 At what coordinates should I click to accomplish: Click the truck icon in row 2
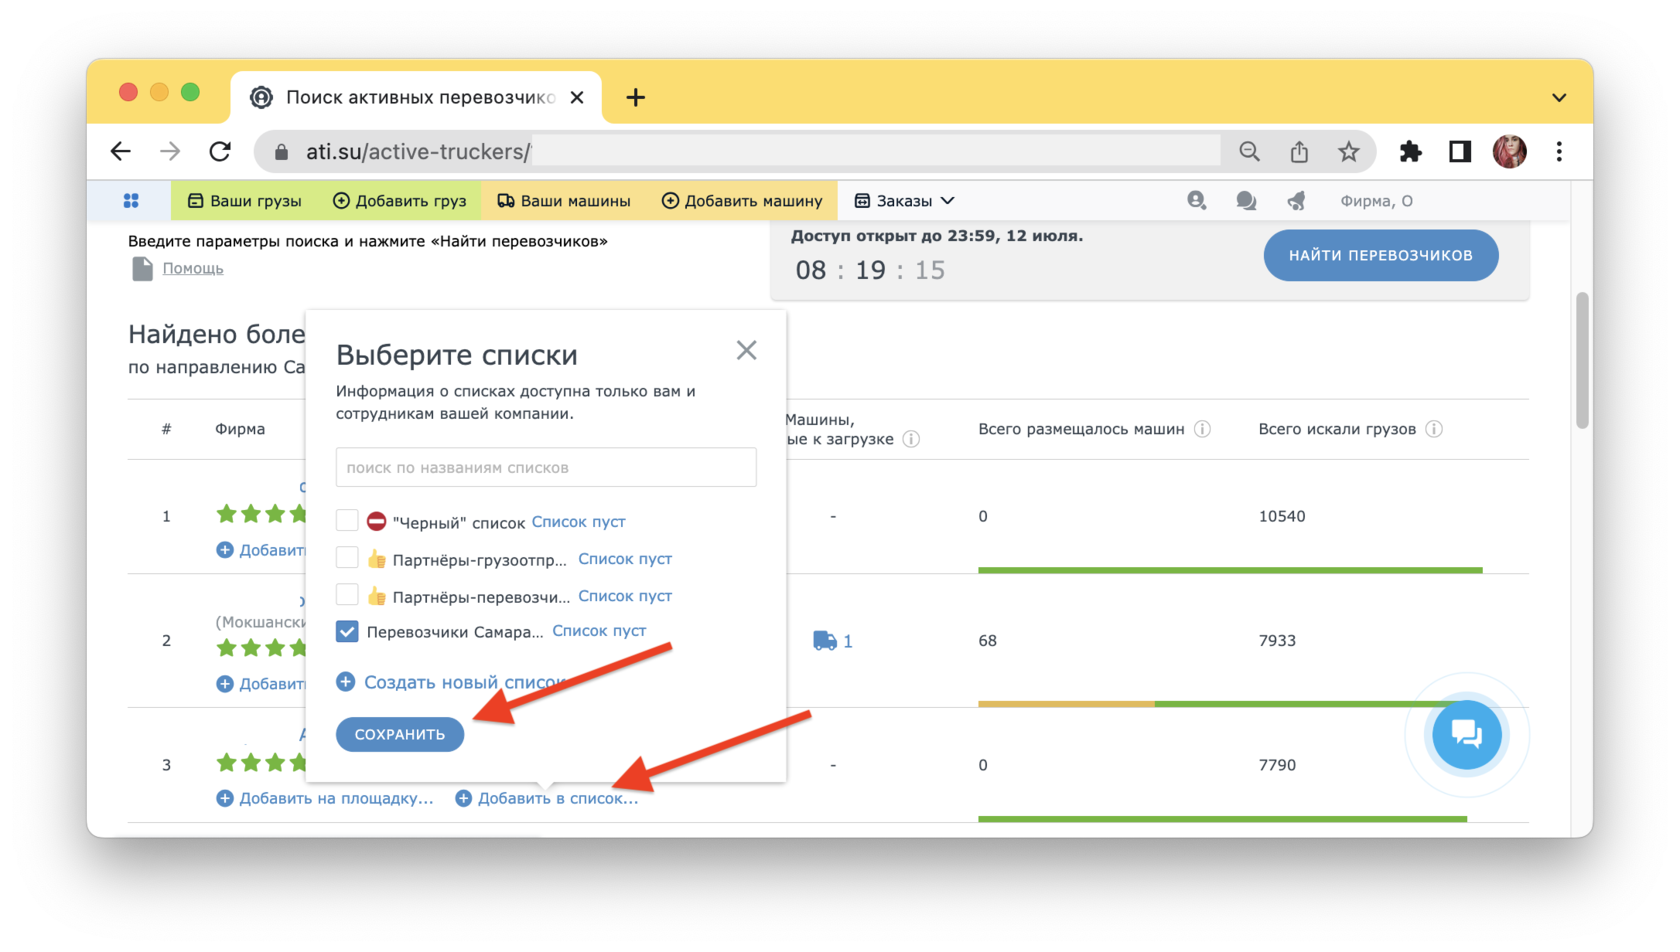pos(824,641)
